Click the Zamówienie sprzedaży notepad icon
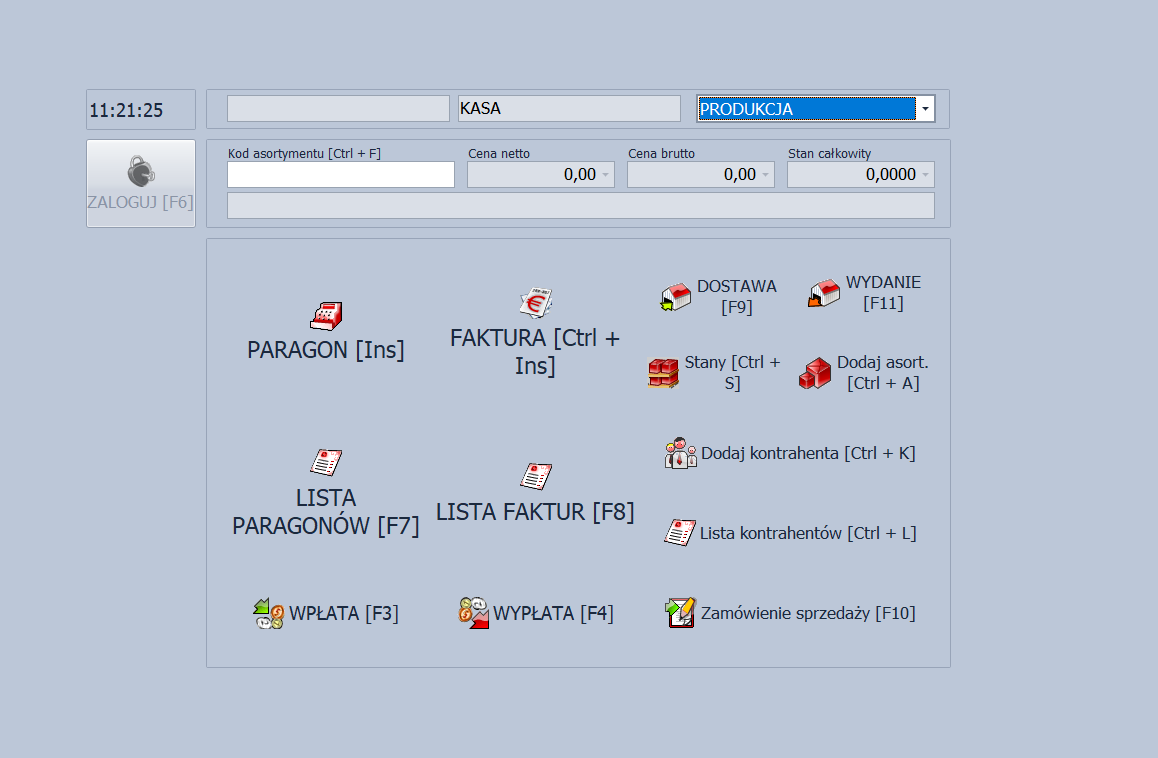 680,613
